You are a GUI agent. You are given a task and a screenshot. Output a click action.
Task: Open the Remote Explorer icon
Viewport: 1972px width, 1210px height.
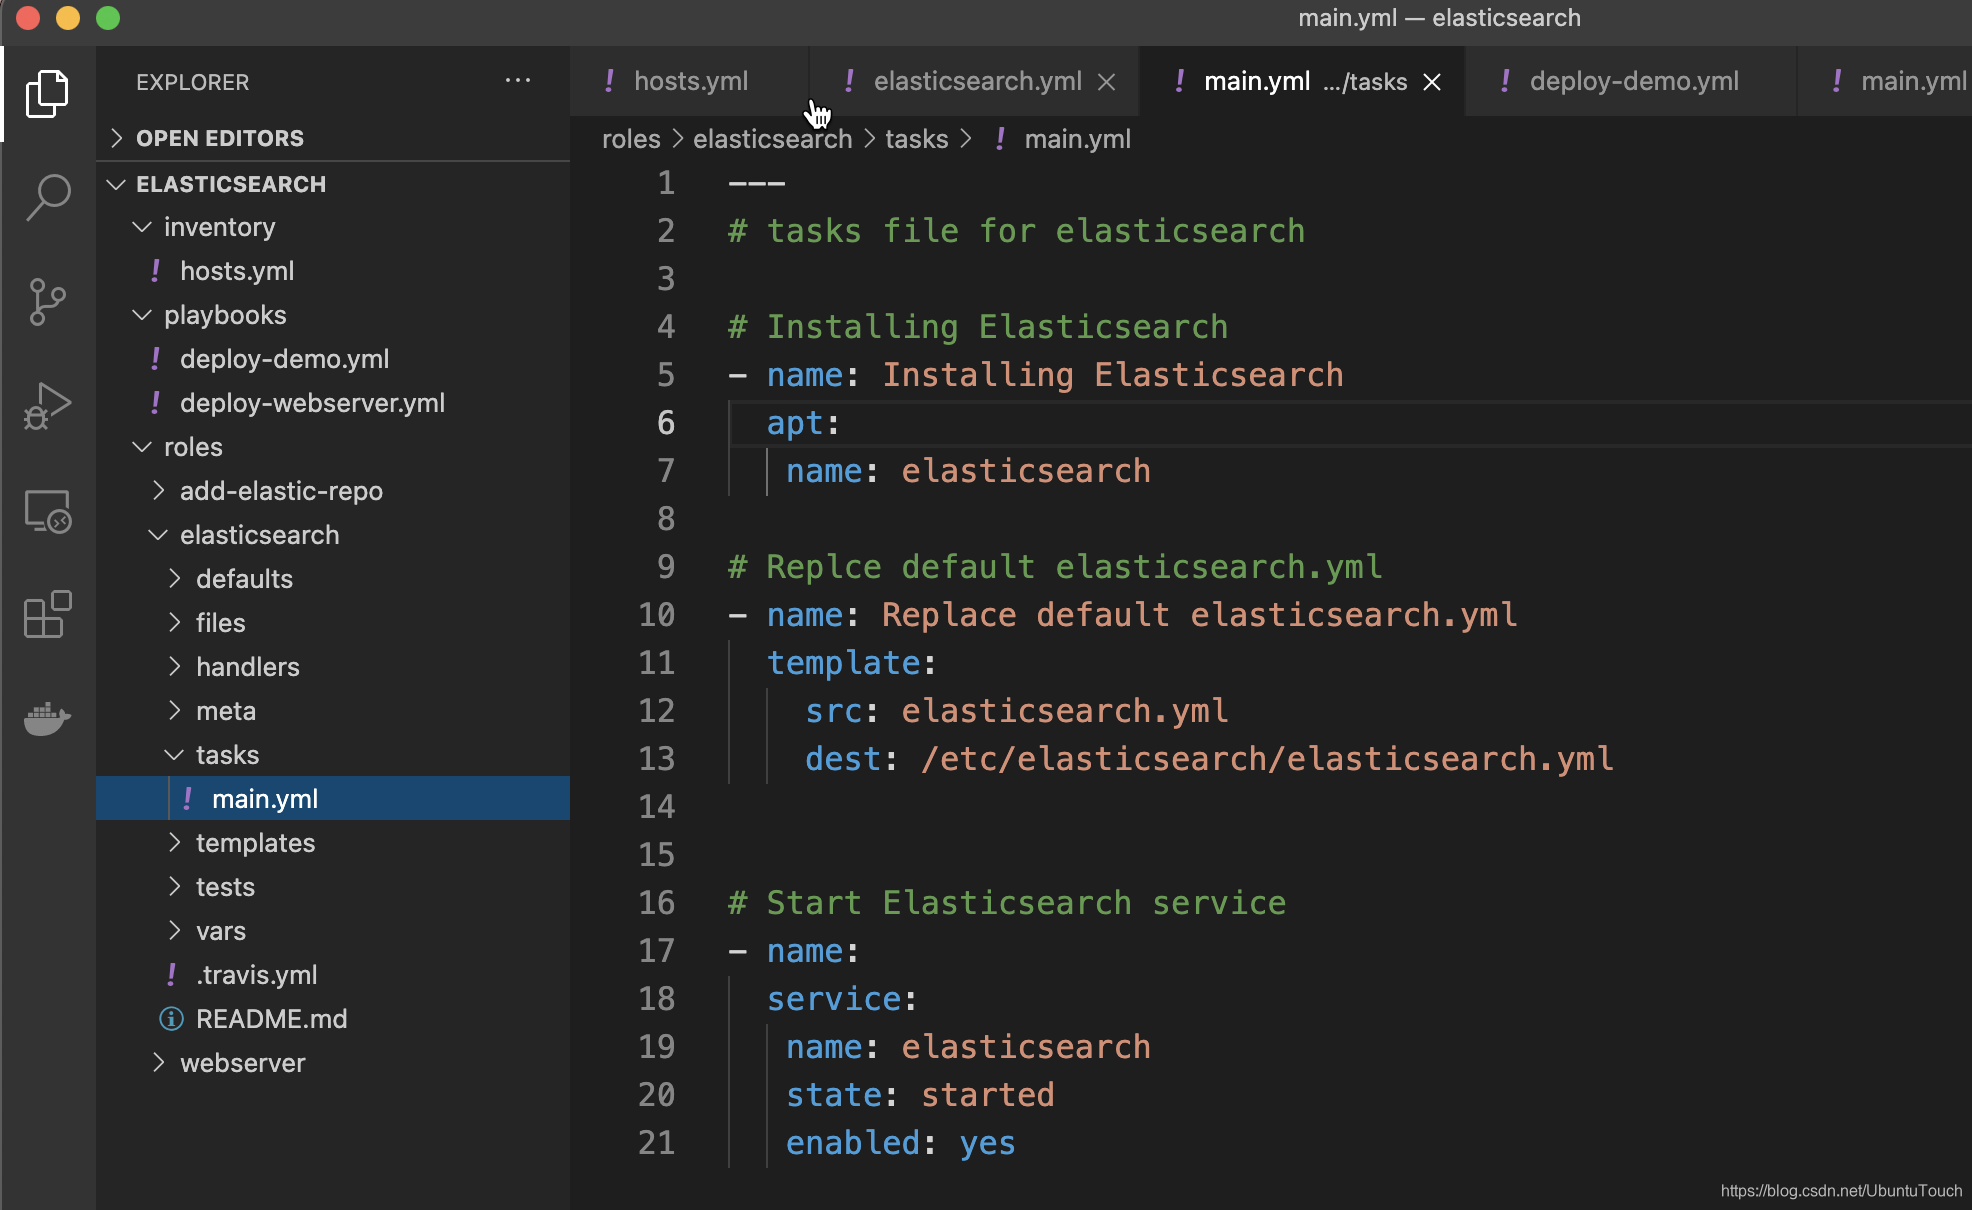pos(47,511)
